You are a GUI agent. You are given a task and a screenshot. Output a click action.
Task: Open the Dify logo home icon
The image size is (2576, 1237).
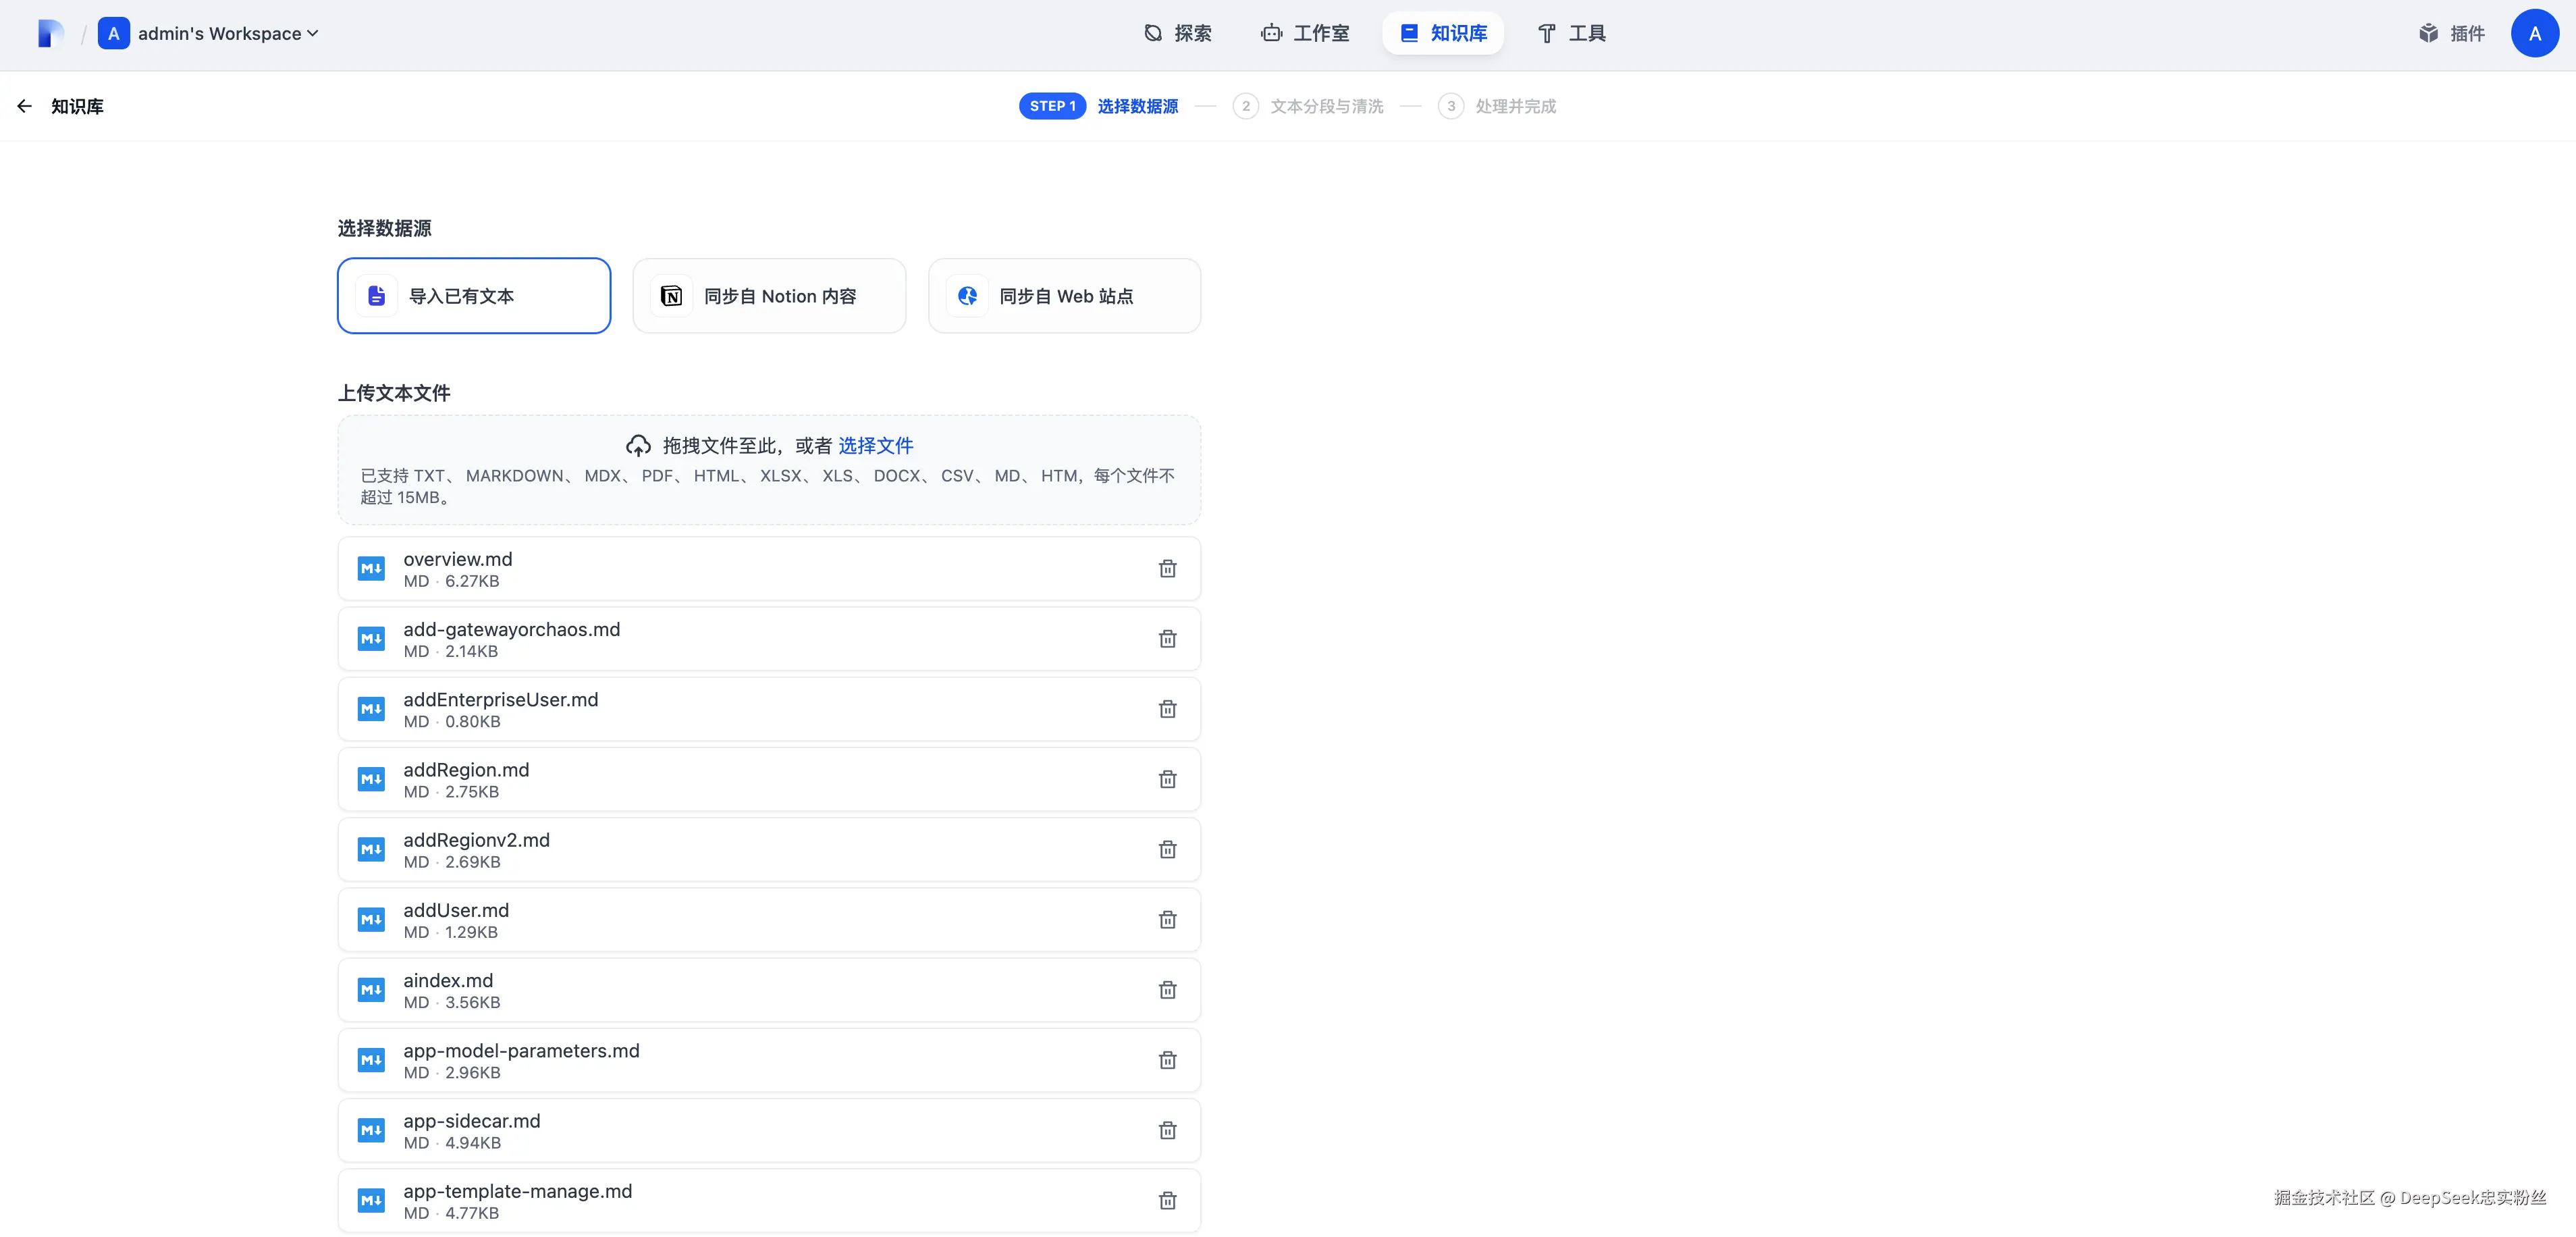pos(50,34)
